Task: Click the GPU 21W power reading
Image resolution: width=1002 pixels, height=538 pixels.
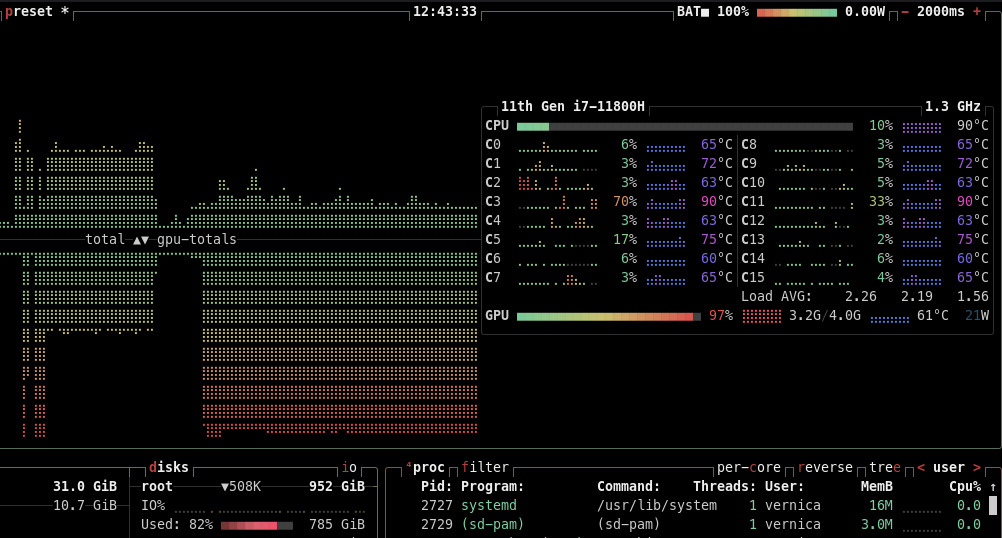Action: 976,316
